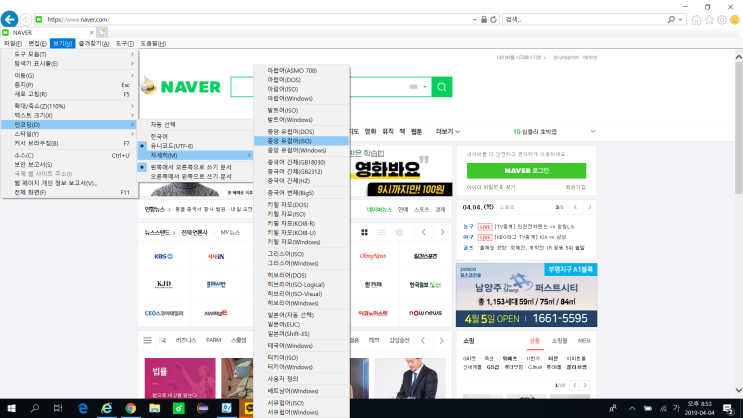Image resolution: width=743 pixels, height=418 pixels.
Task: Select 오른쪽에서 왼쪽으로 쓰기 문서 option
Action: point(191,176)
